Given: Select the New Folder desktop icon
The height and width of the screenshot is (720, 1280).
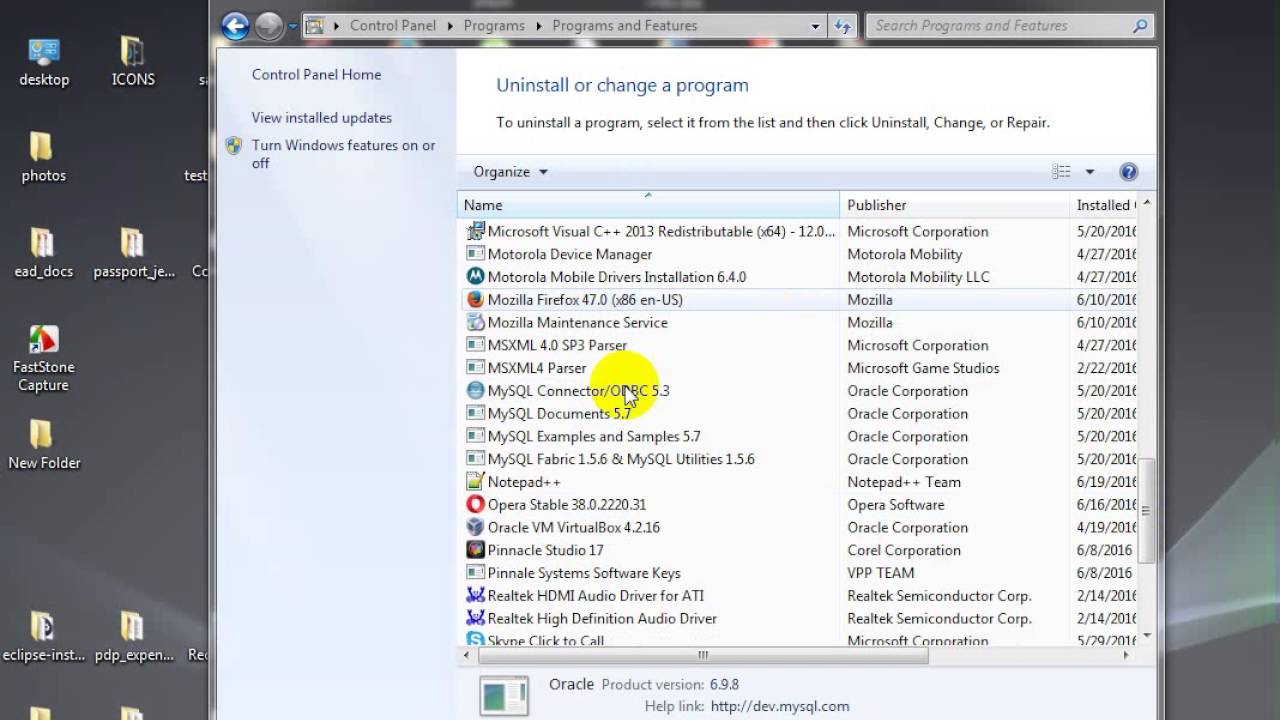Looking at the screenshot, I should 44,445.
